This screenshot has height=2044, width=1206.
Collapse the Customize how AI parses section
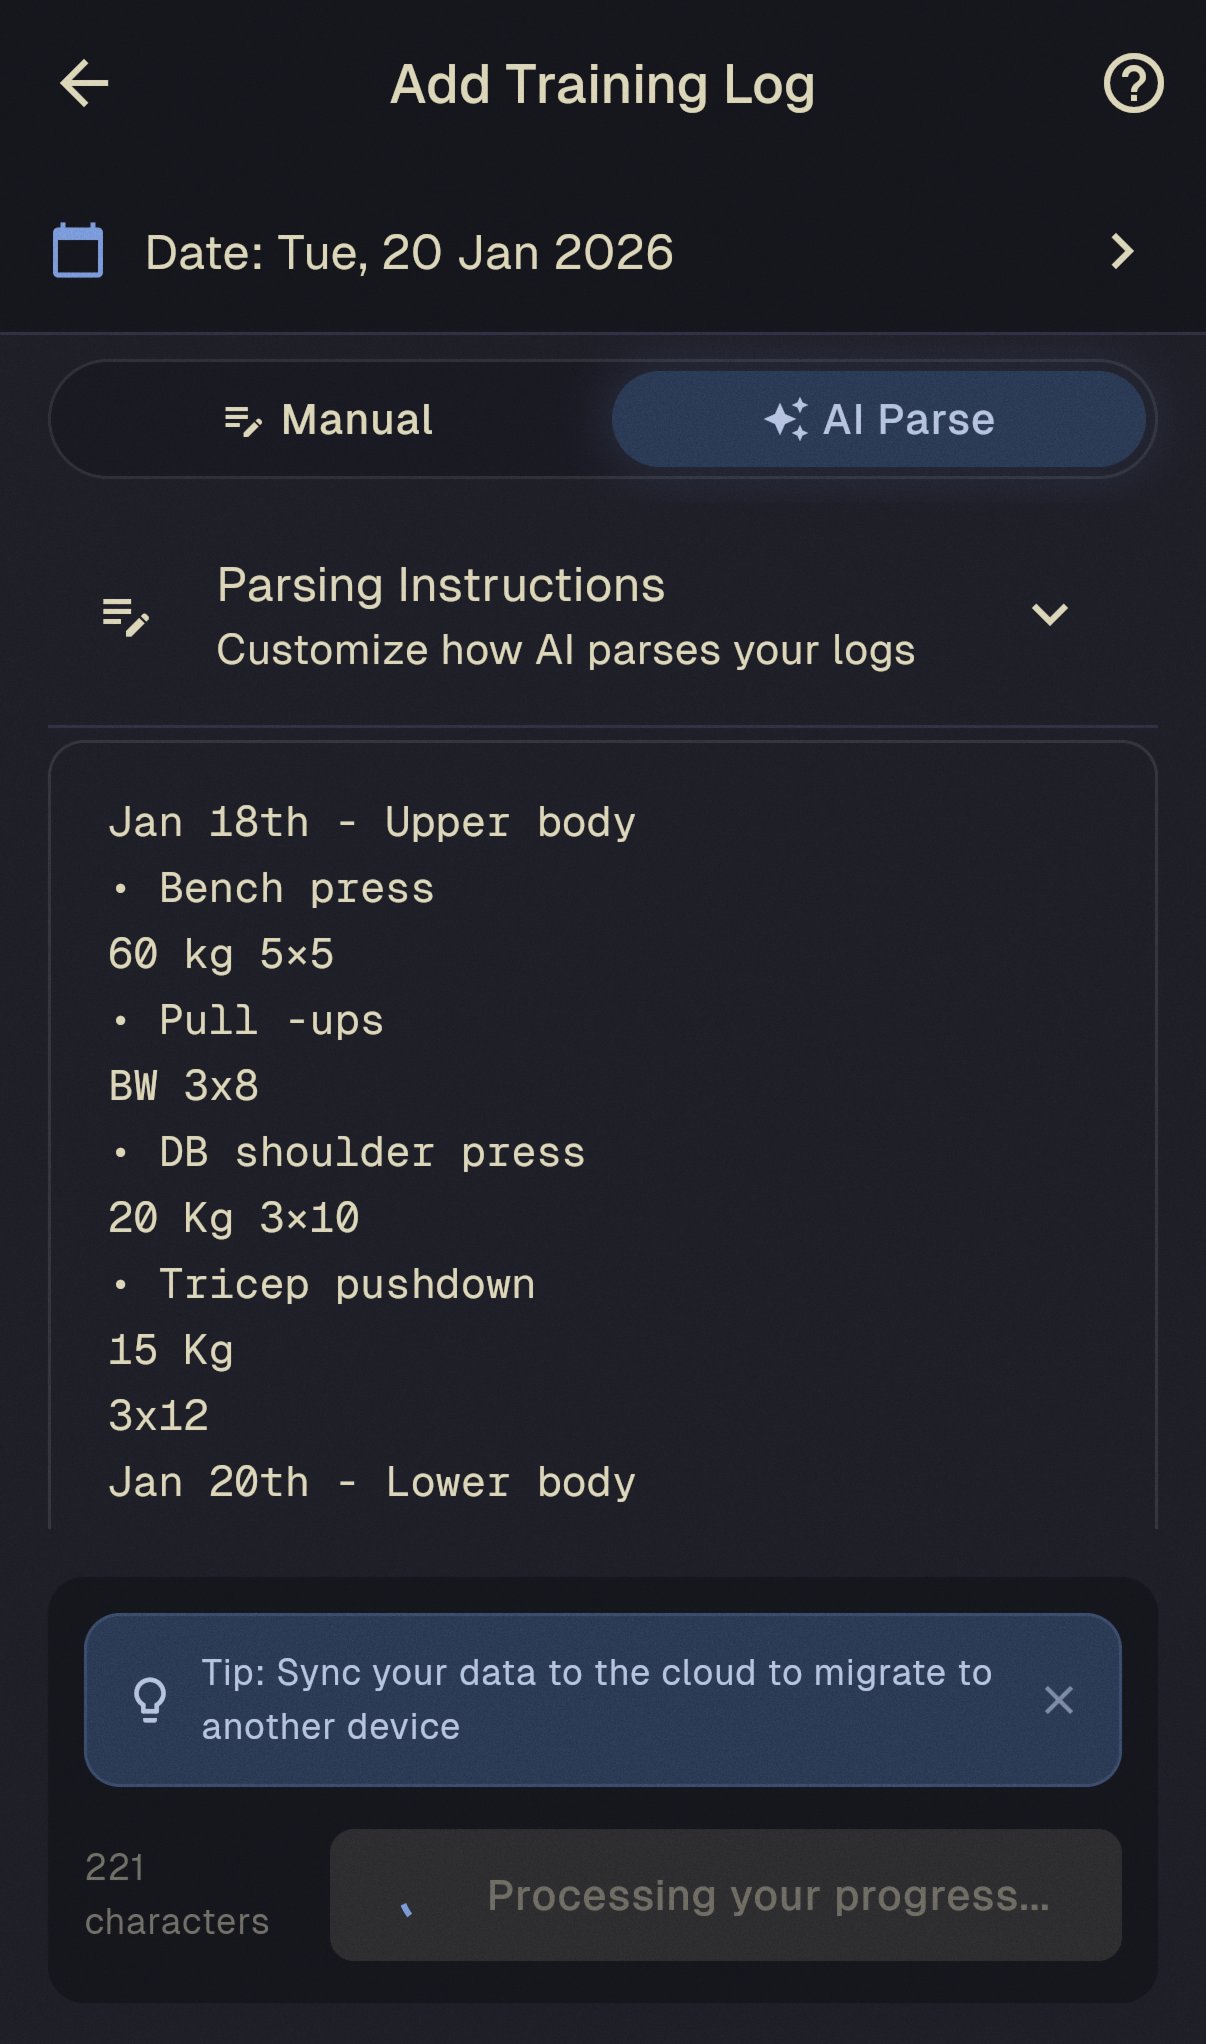[x=1048, y=614]
